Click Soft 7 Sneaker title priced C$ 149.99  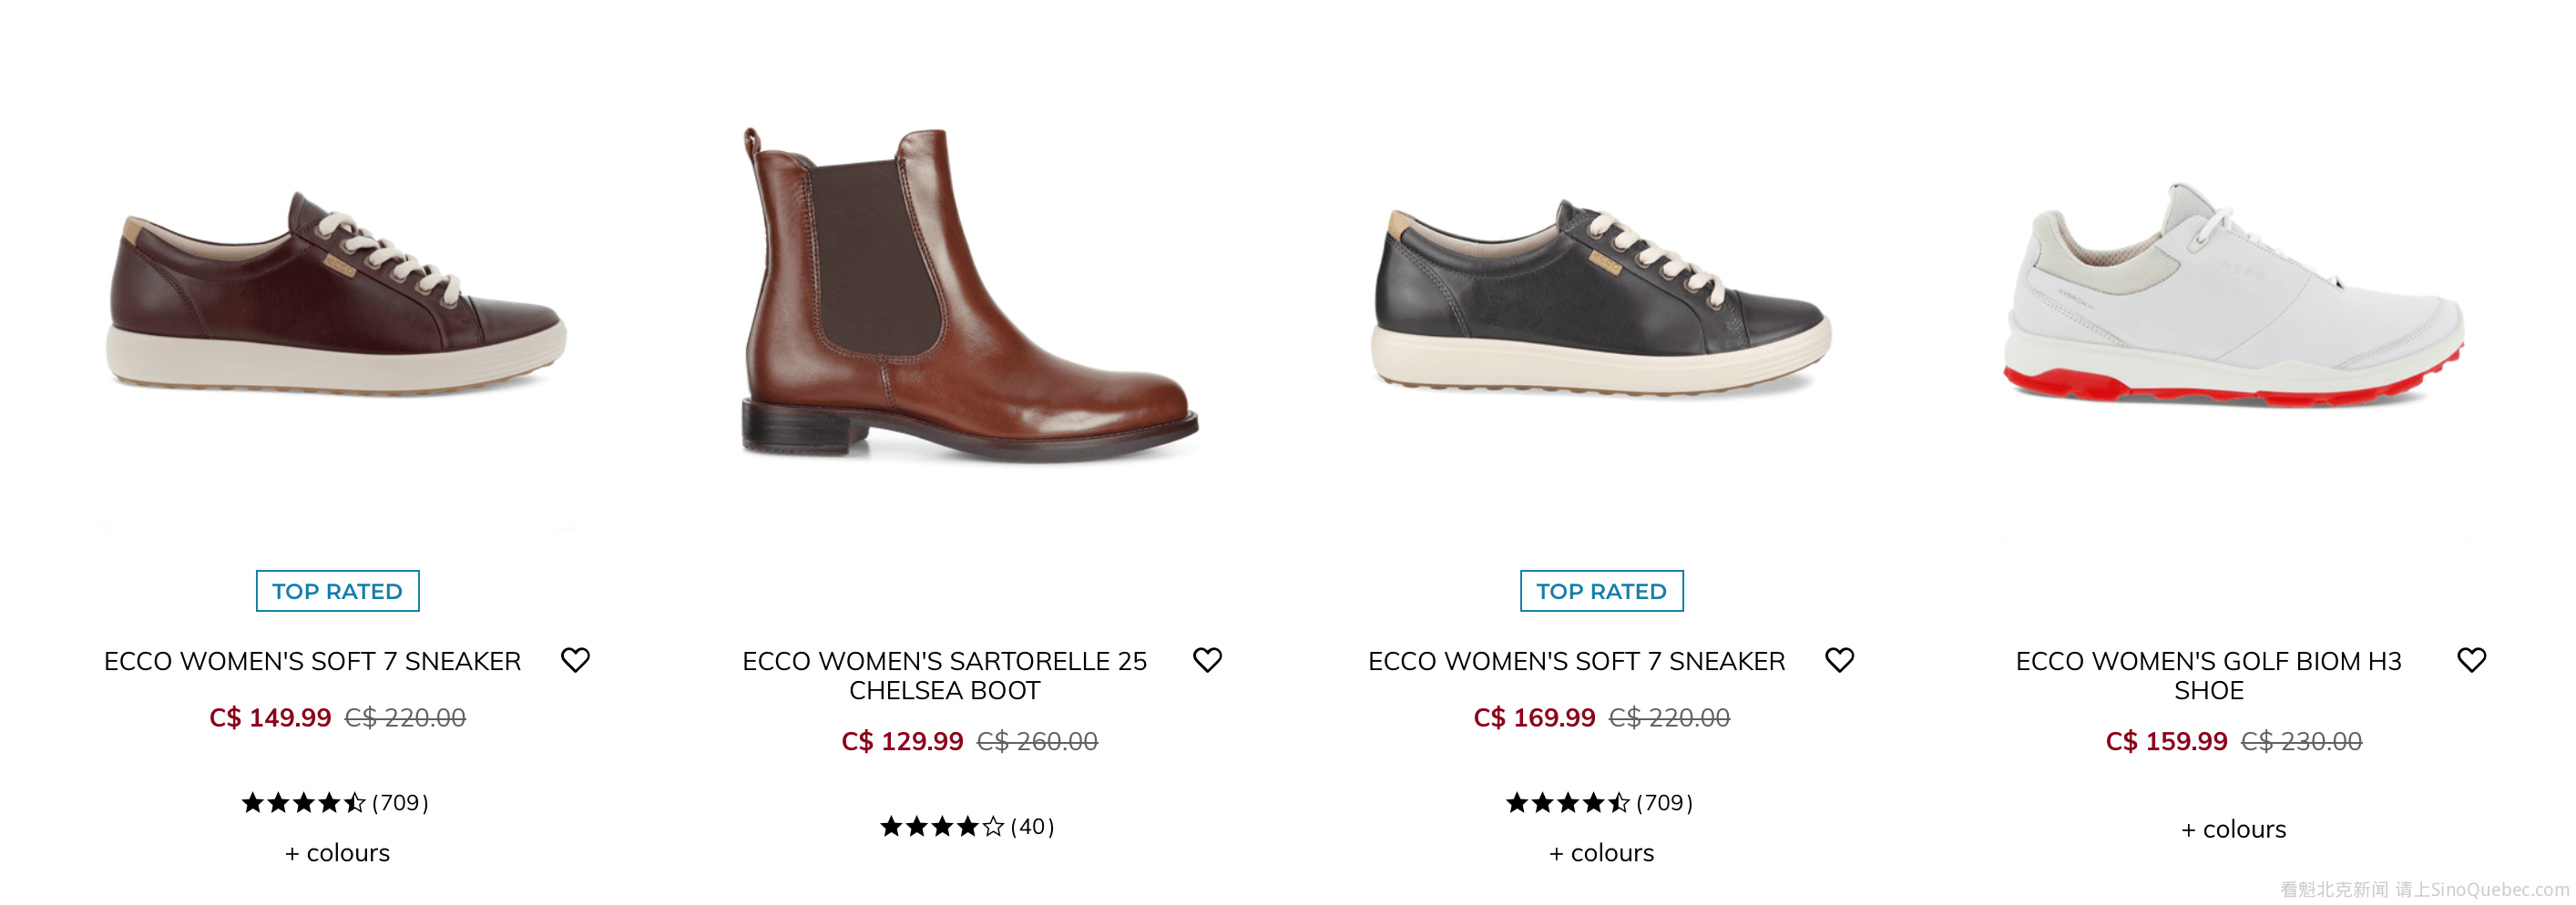(x=312, y=661)
